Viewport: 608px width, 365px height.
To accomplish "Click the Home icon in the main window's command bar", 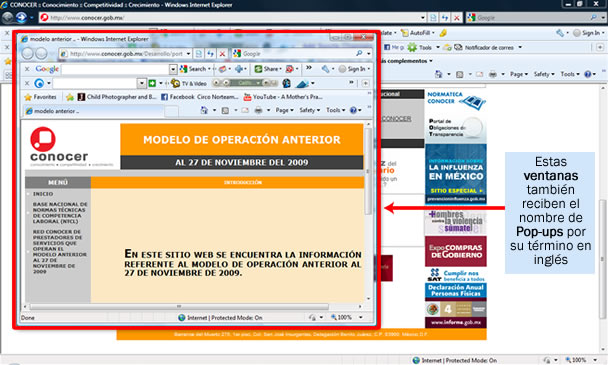I will click(439, 74).
